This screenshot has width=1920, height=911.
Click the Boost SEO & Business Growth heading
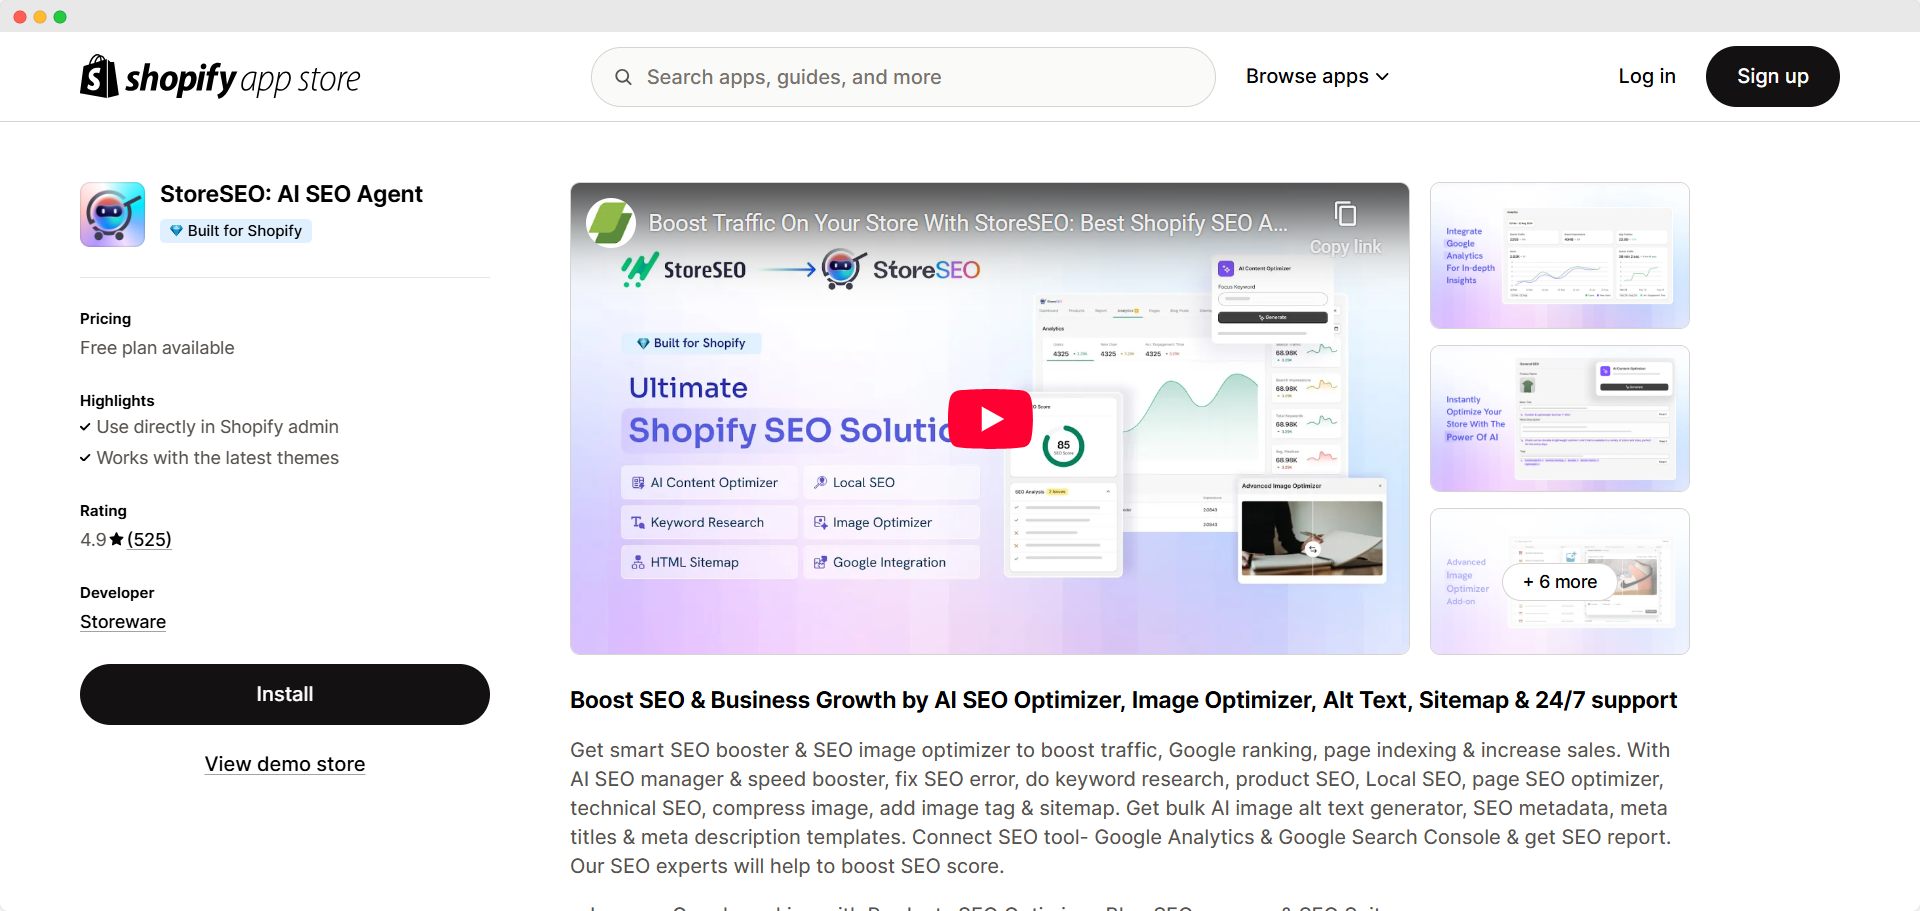click(1123, 700)
